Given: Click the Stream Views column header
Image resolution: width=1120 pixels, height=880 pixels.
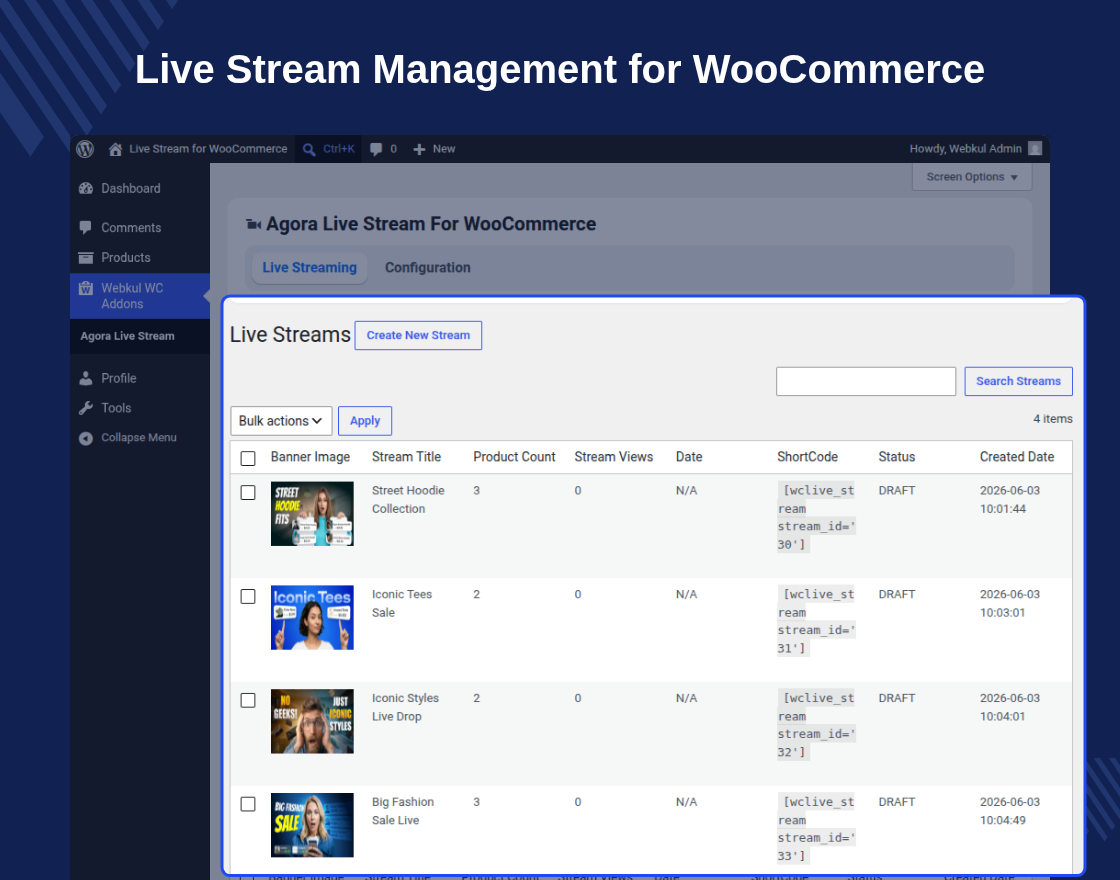Looking at the screenshot, I should click(614, 457).
